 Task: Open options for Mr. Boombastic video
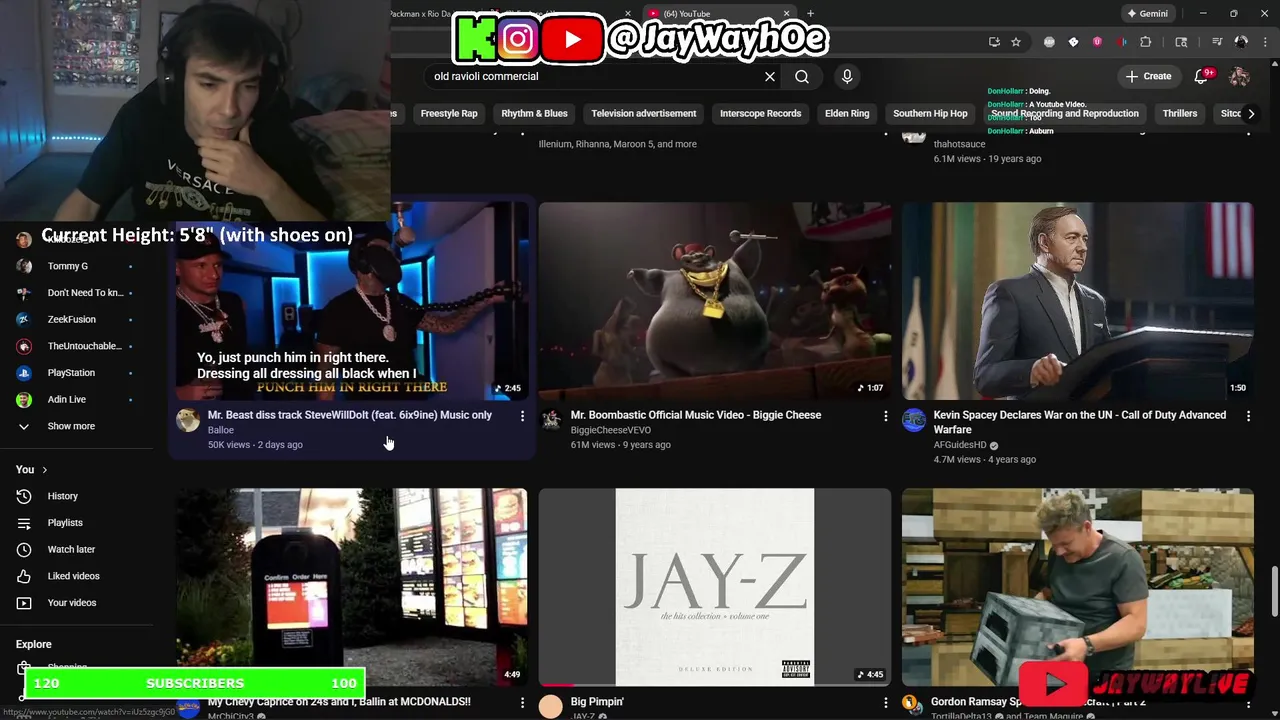pyautogui.click(x=885, y=416)
